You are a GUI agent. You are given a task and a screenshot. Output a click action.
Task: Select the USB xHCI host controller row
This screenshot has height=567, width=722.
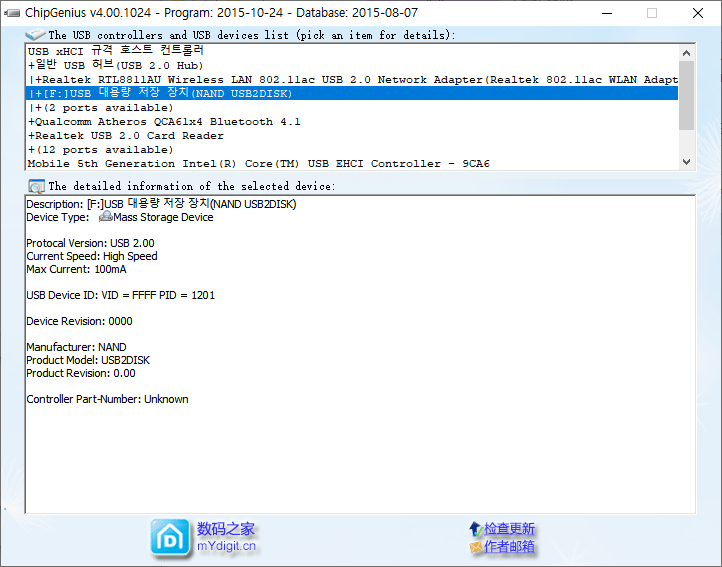(x=352, y=51)
